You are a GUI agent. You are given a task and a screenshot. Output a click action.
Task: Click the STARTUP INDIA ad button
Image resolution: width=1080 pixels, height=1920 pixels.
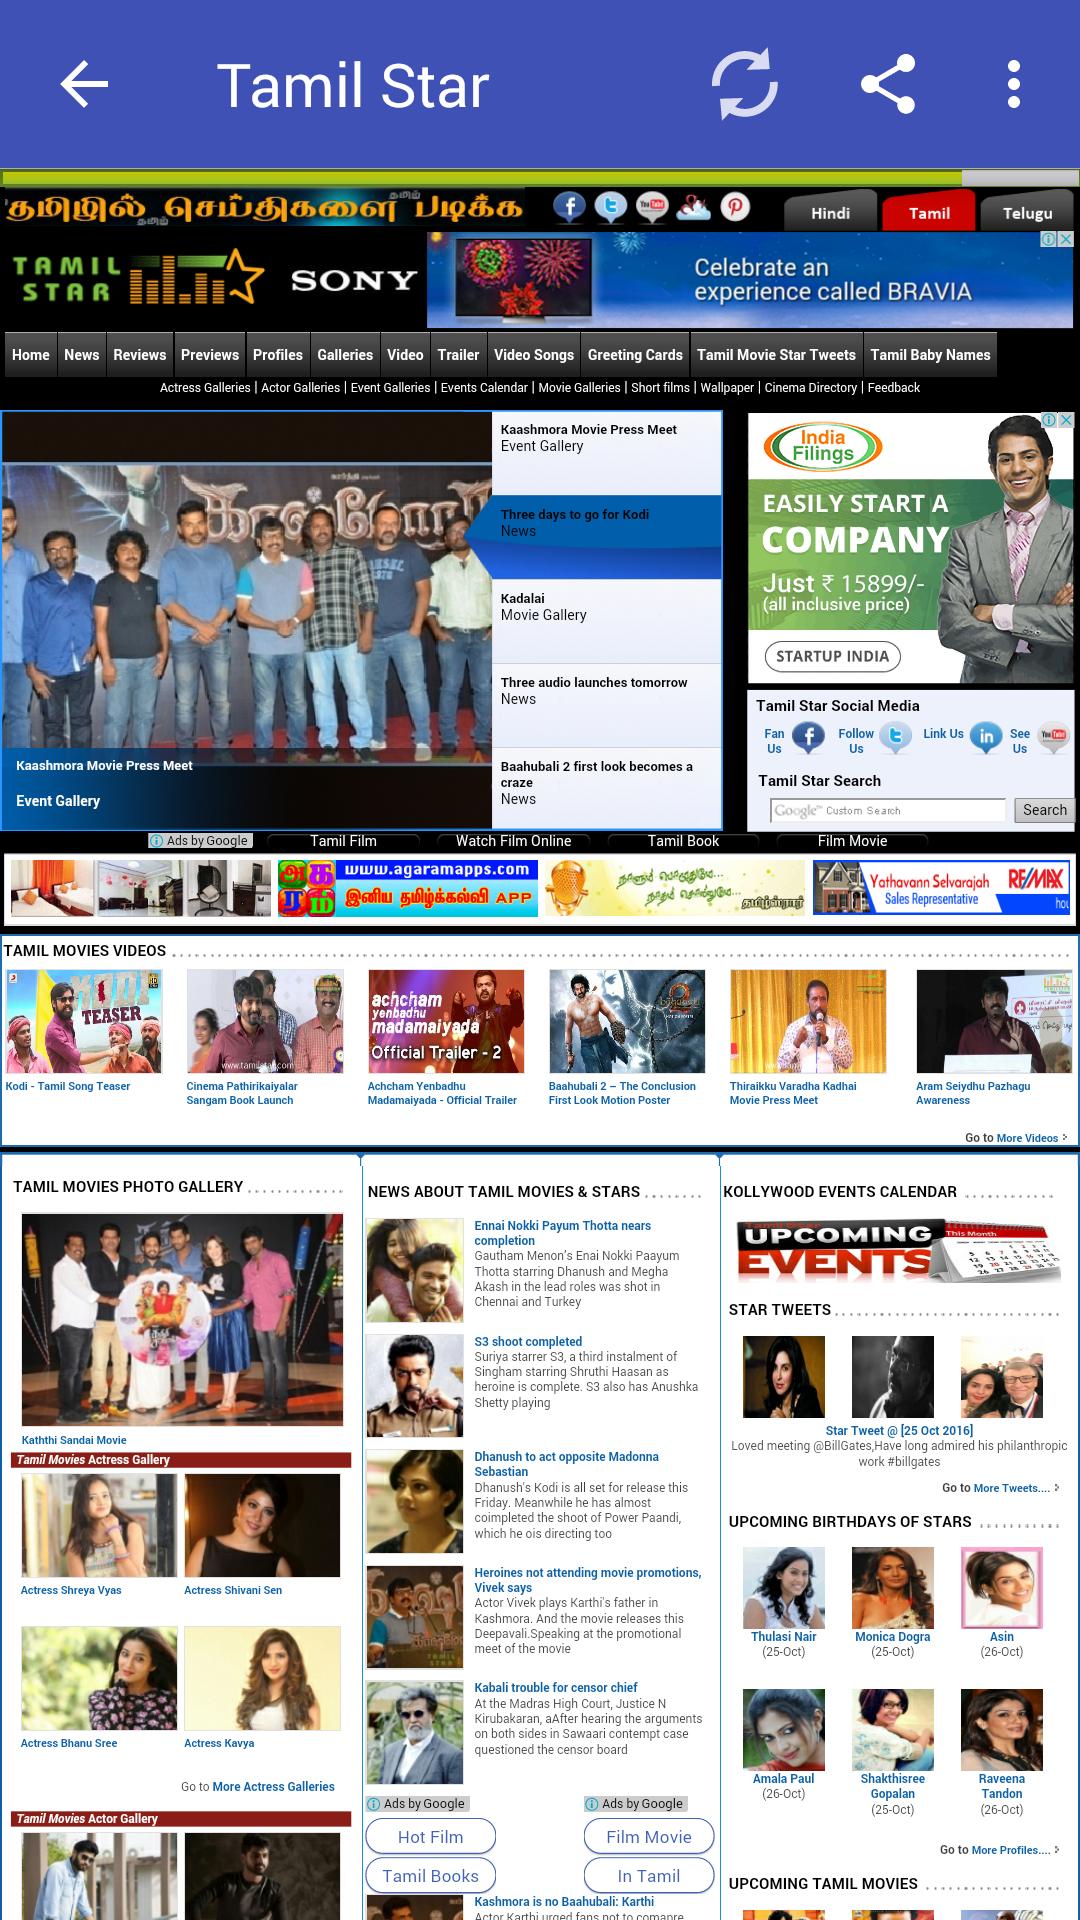833,656
